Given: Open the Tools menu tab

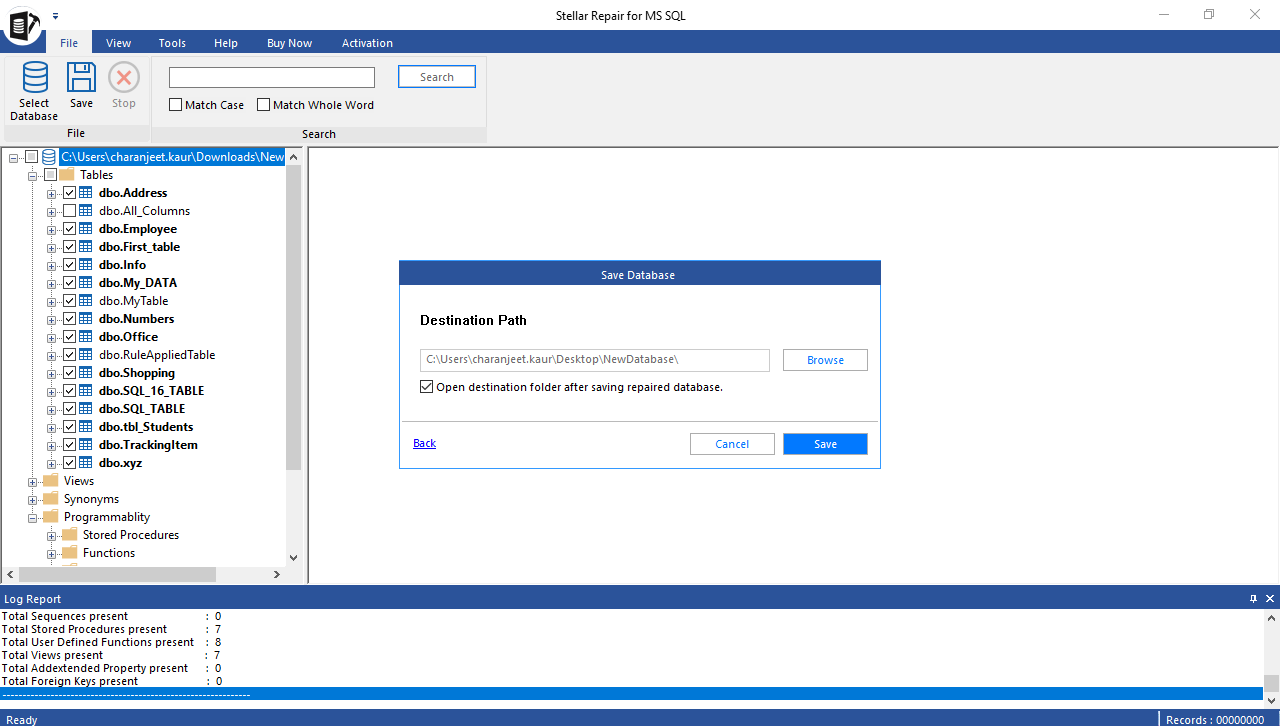Looking at the screenshot, I should (172, 43).
